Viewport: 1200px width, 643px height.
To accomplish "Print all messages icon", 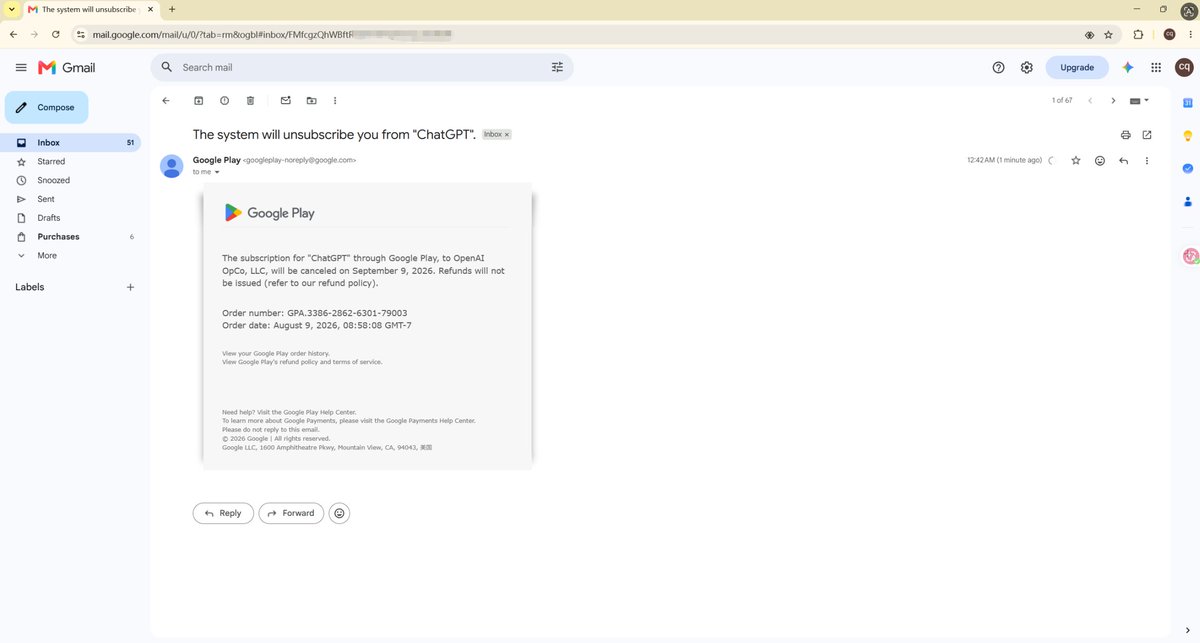I will pyautogui.click(x=1125, y=135).
